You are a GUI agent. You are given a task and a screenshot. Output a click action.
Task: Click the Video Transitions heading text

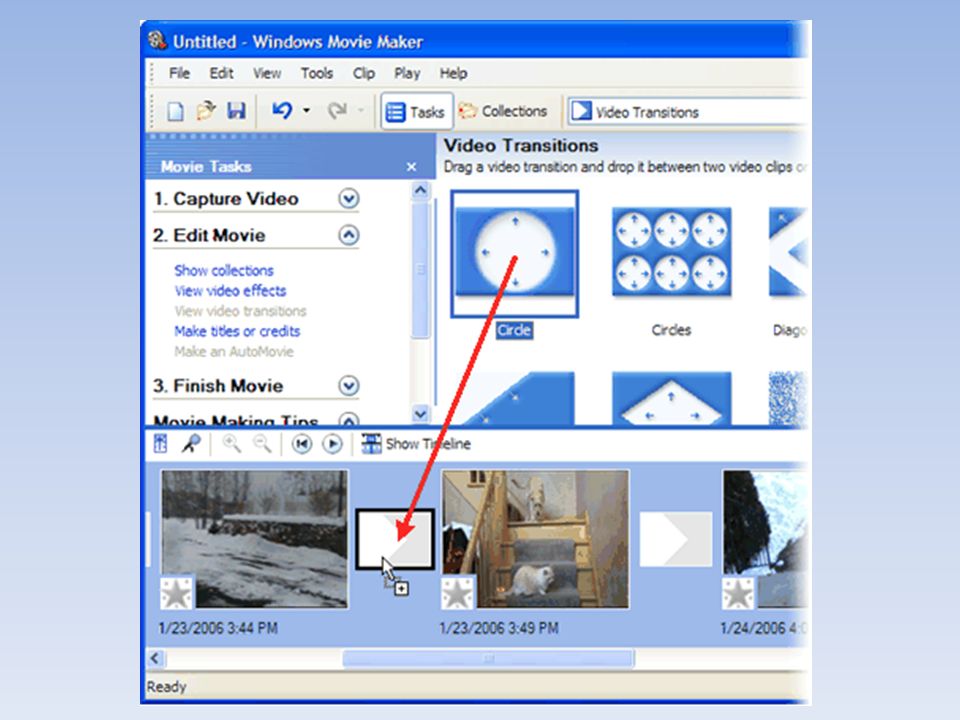[521, 146]
